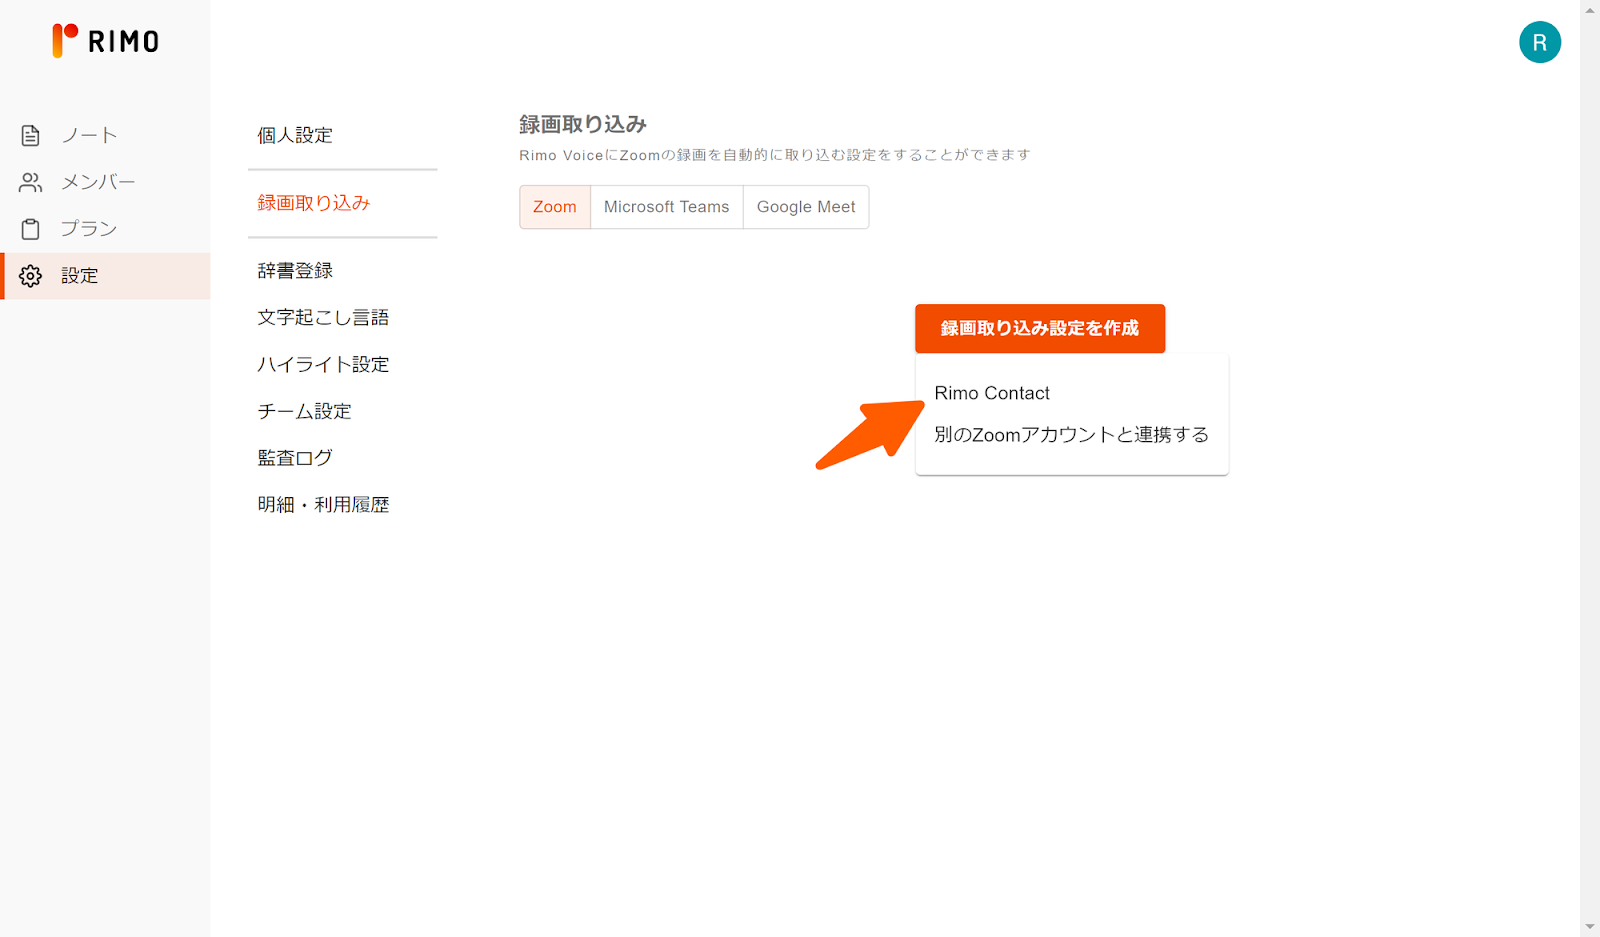Select Rimo Contact from the dropdown
This screenshot has width=1600, height=937.
(992, 393)
